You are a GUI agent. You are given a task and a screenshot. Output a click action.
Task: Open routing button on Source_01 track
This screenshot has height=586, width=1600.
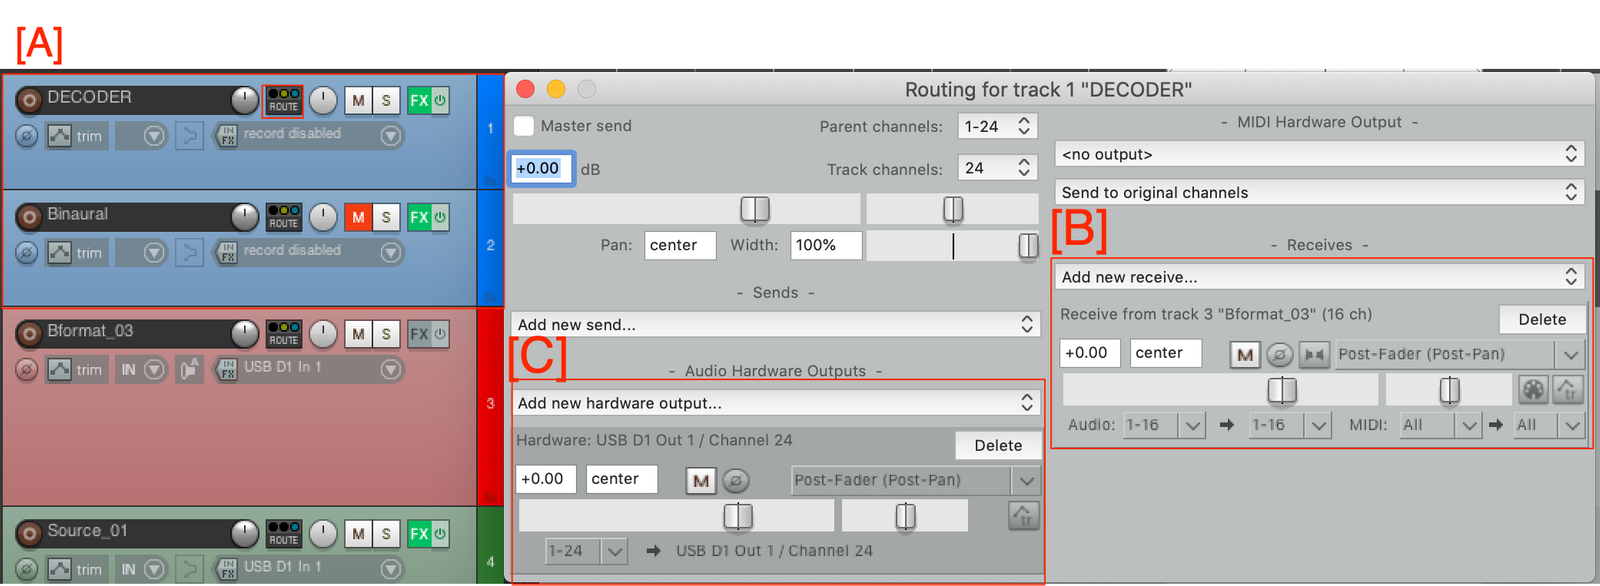[283, 534]
